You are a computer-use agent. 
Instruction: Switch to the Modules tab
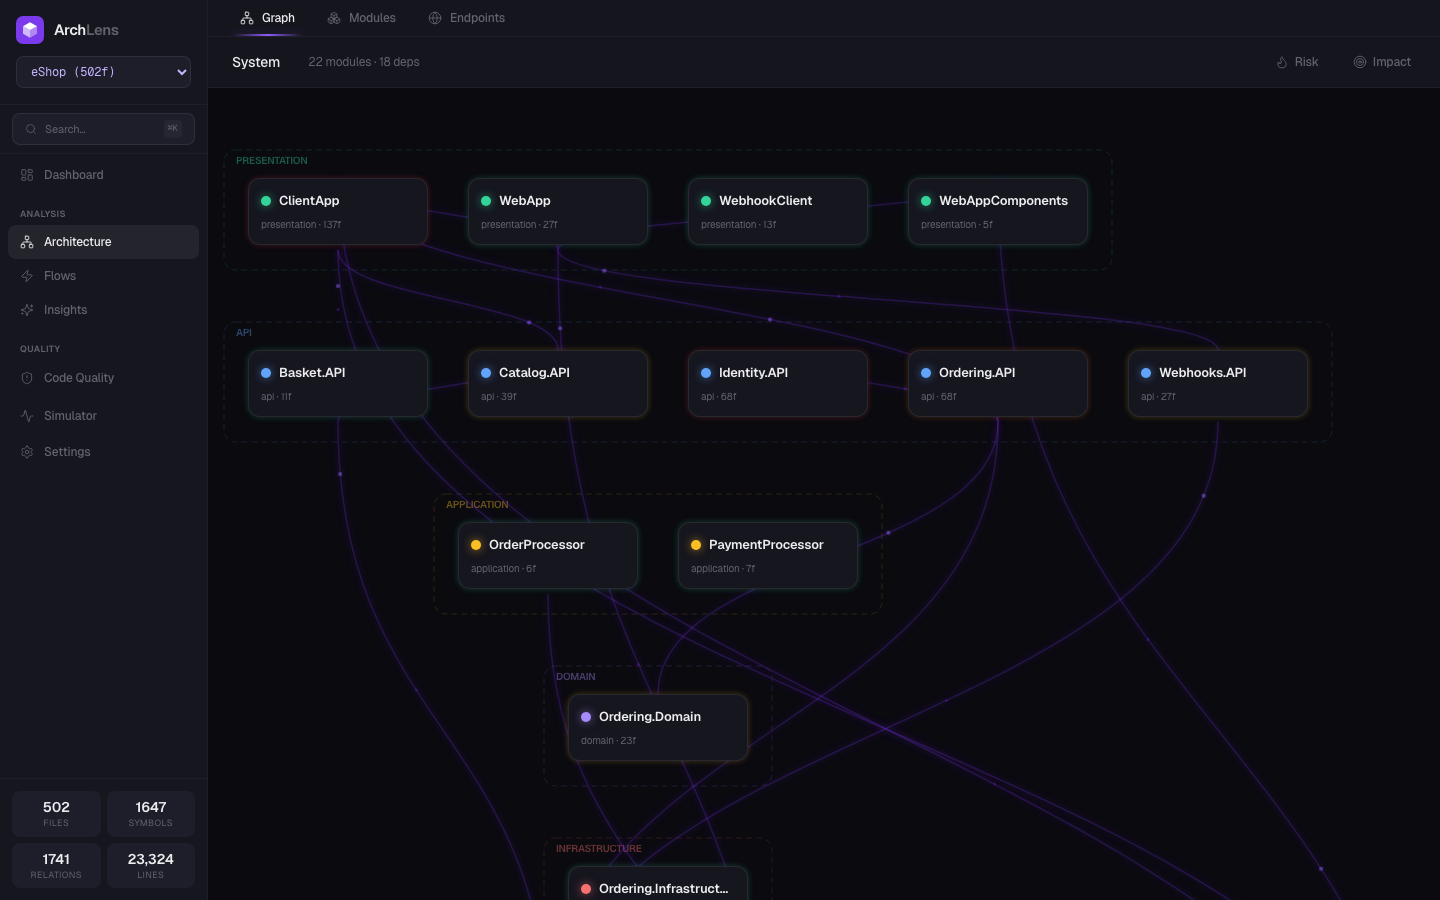click(362, 18)
